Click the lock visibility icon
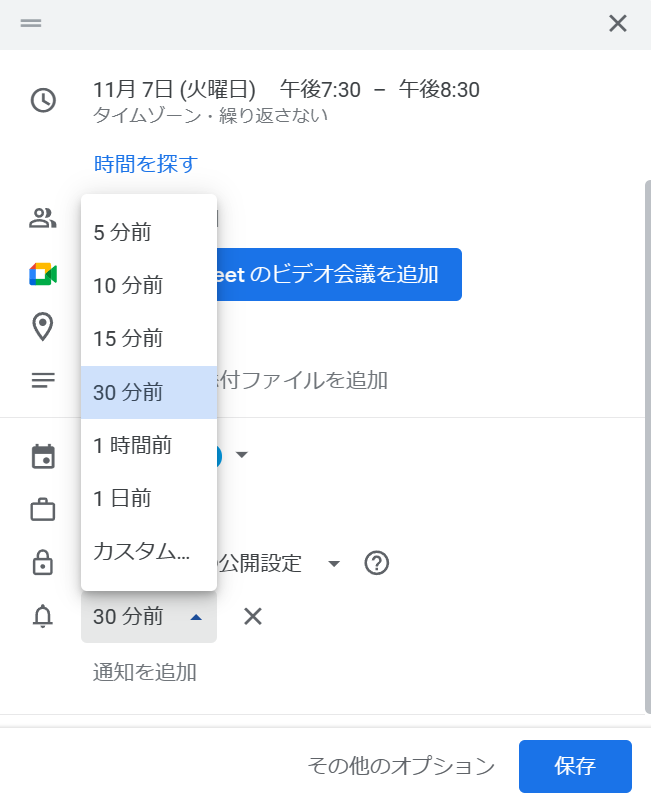 click(x=43, y=563)
